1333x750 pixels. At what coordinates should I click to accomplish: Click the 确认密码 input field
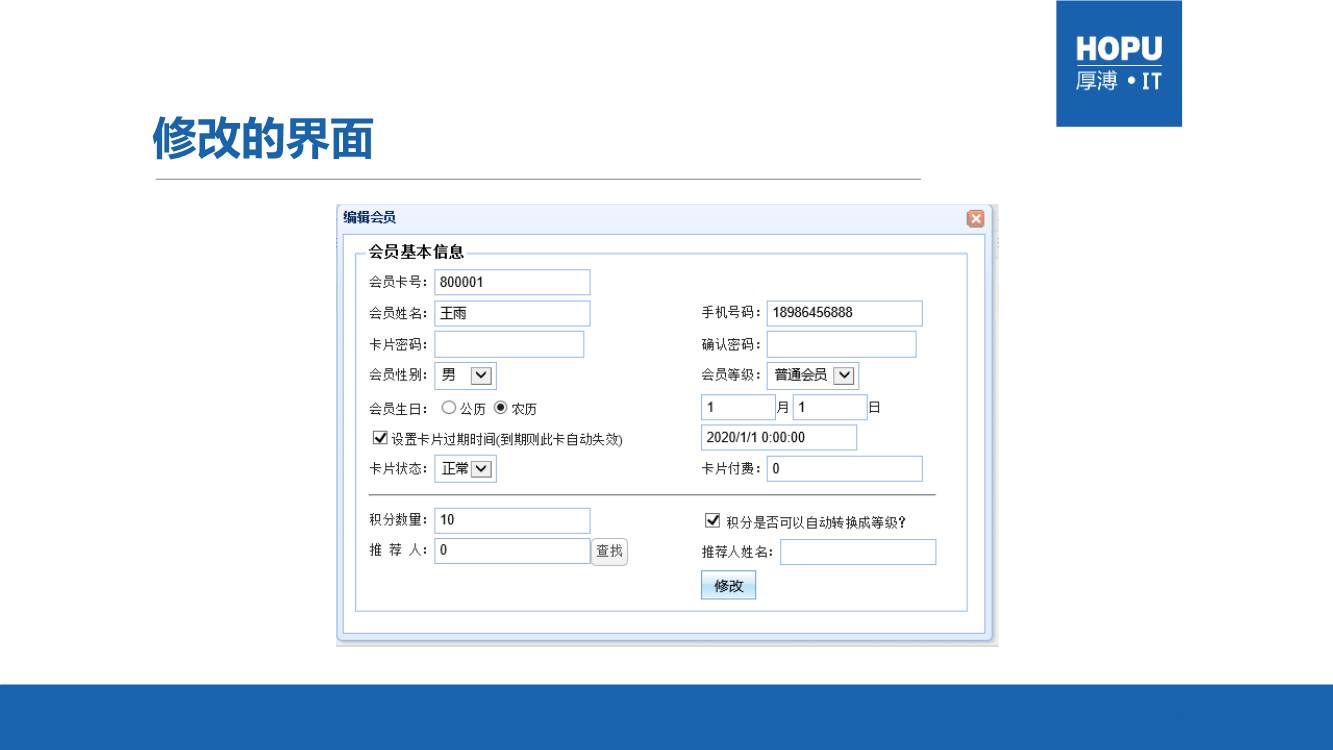point(841,344)
